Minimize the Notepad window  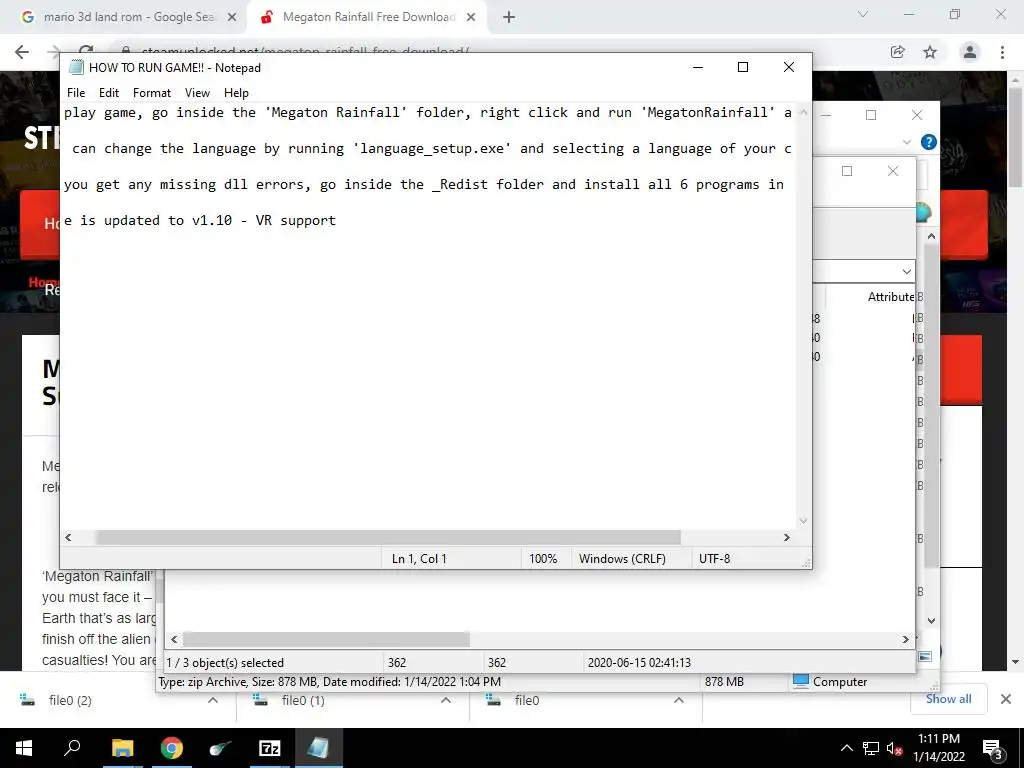pos(697,67)
